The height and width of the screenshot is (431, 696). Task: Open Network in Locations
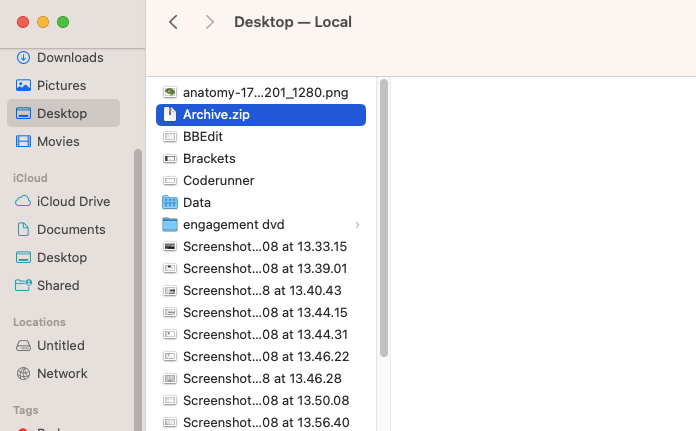[x=63, y=373]
